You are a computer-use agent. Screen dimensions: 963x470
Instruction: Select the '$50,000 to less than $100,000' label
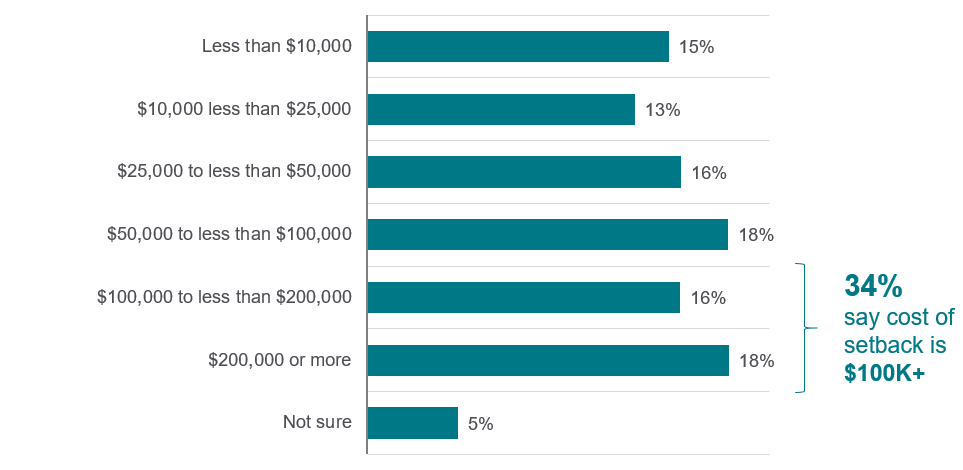pyautogui.click(x=229, y=234)
